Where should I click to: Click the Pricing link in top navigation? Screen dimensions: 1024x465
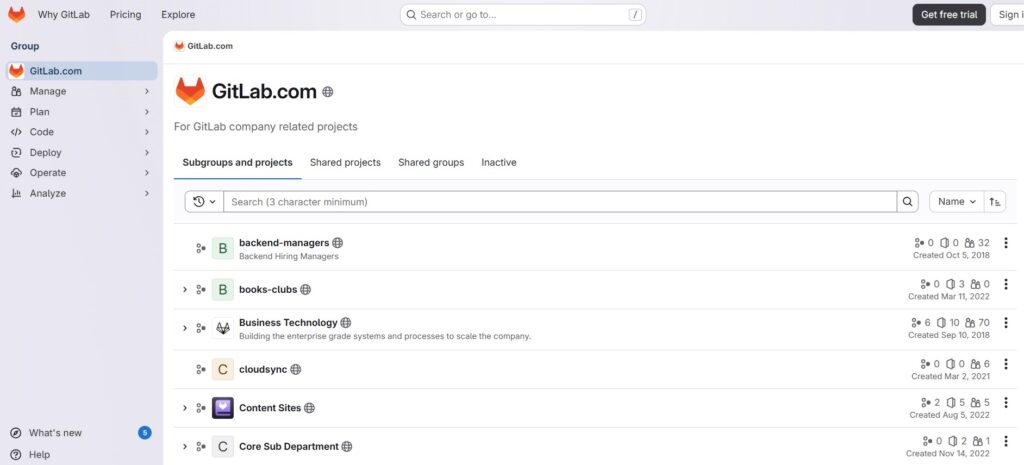tap(125, 15)
